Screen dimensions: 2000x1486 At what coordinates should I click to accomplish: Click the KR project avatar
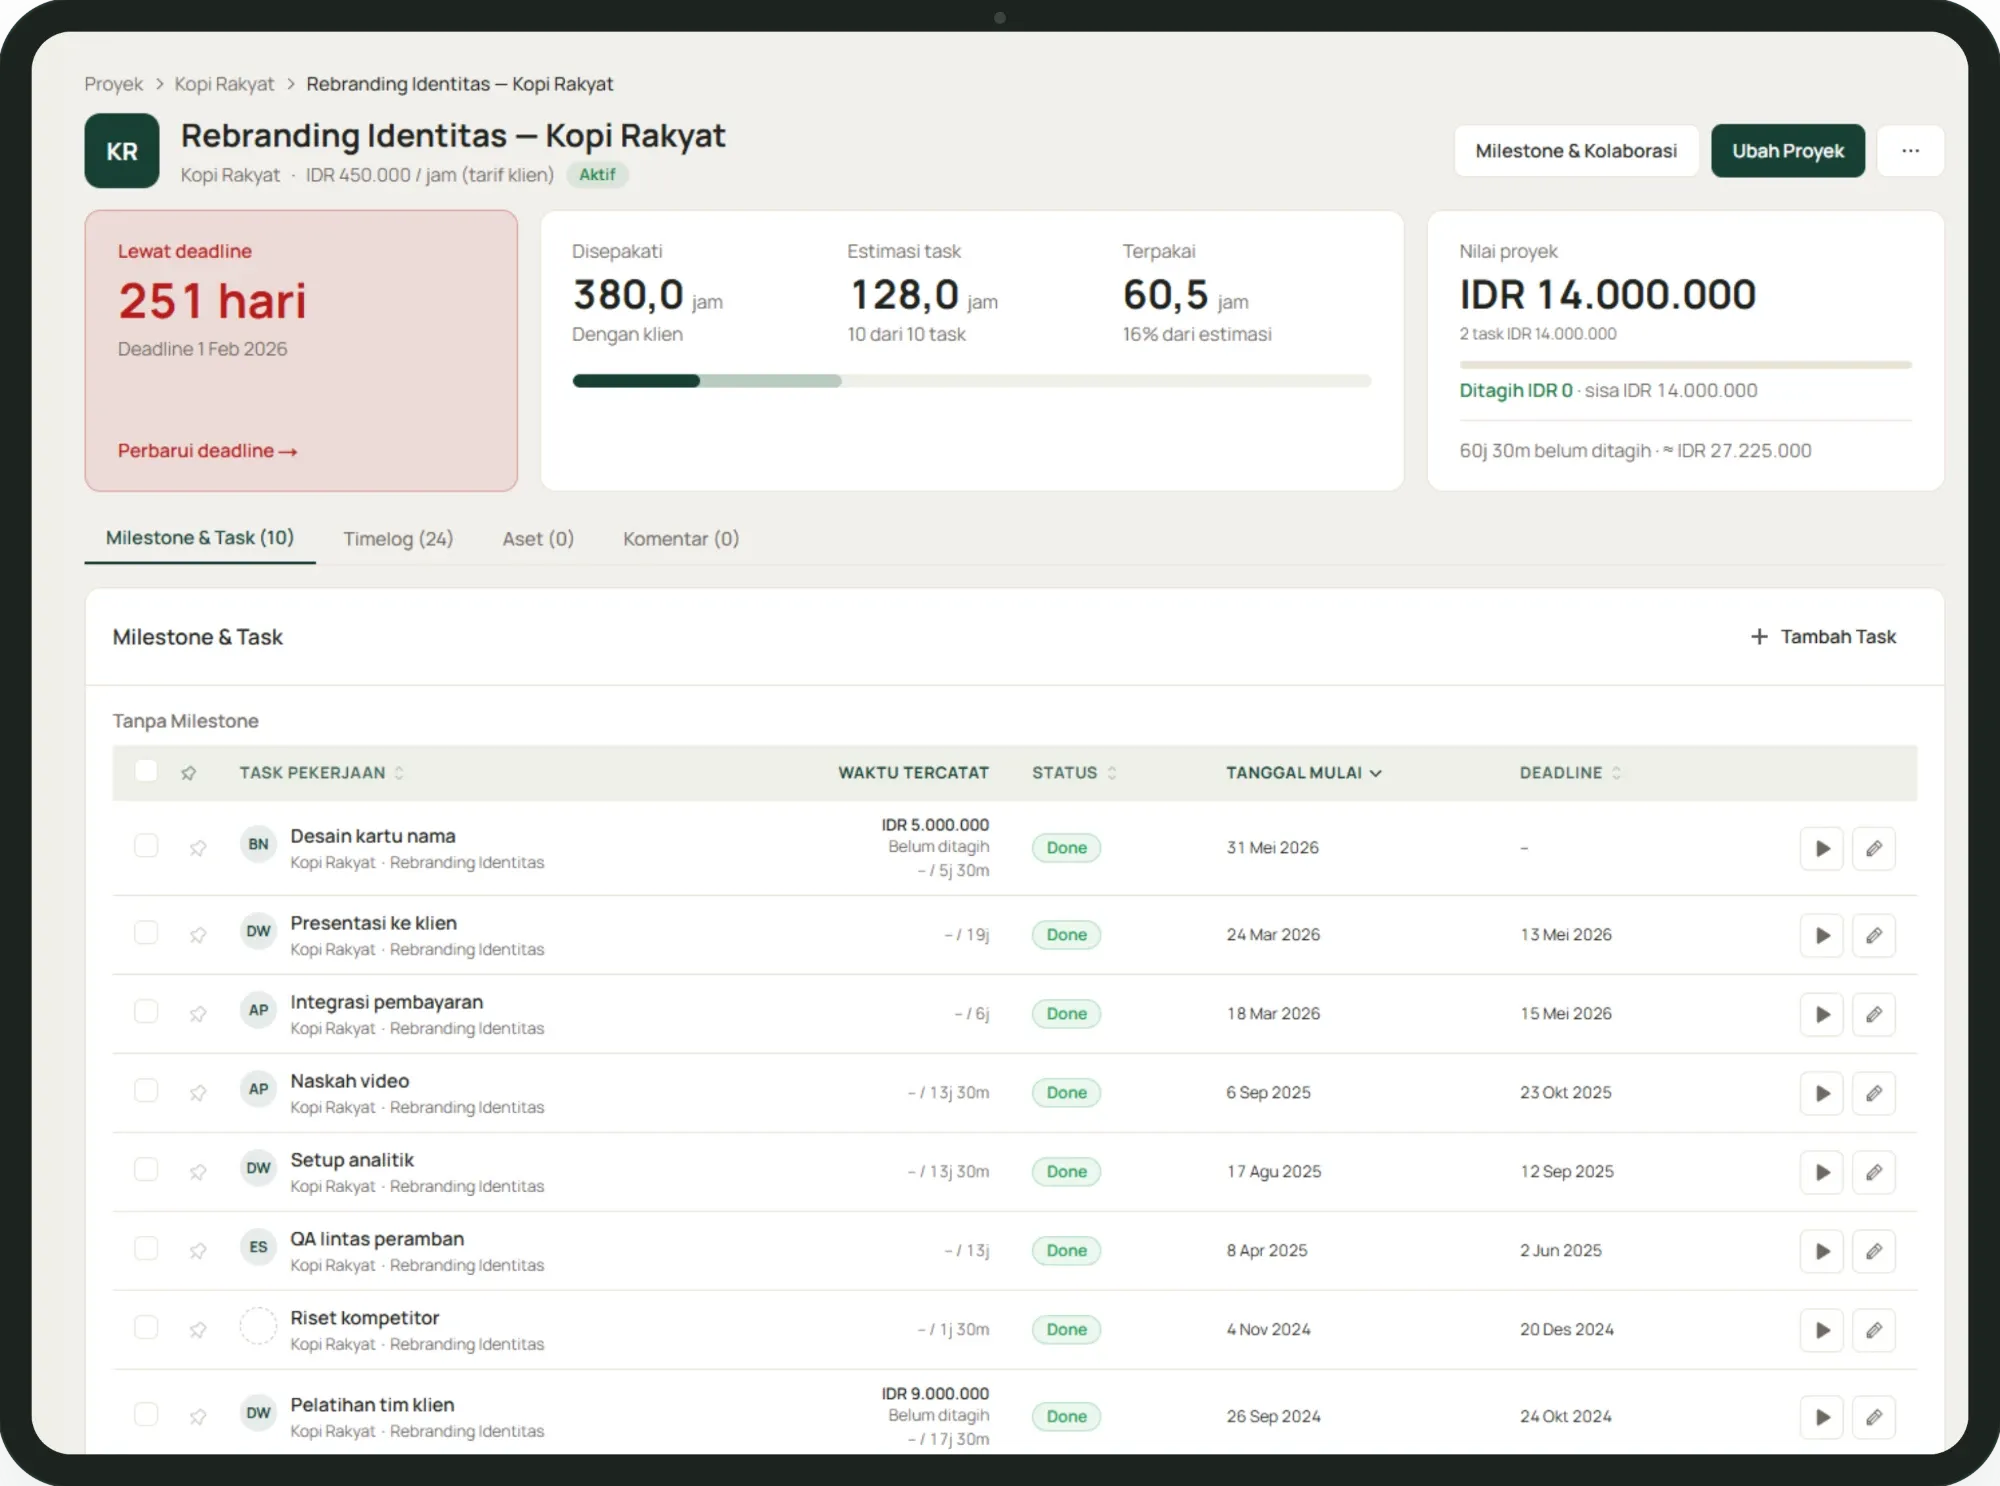(x=122, y=151)
